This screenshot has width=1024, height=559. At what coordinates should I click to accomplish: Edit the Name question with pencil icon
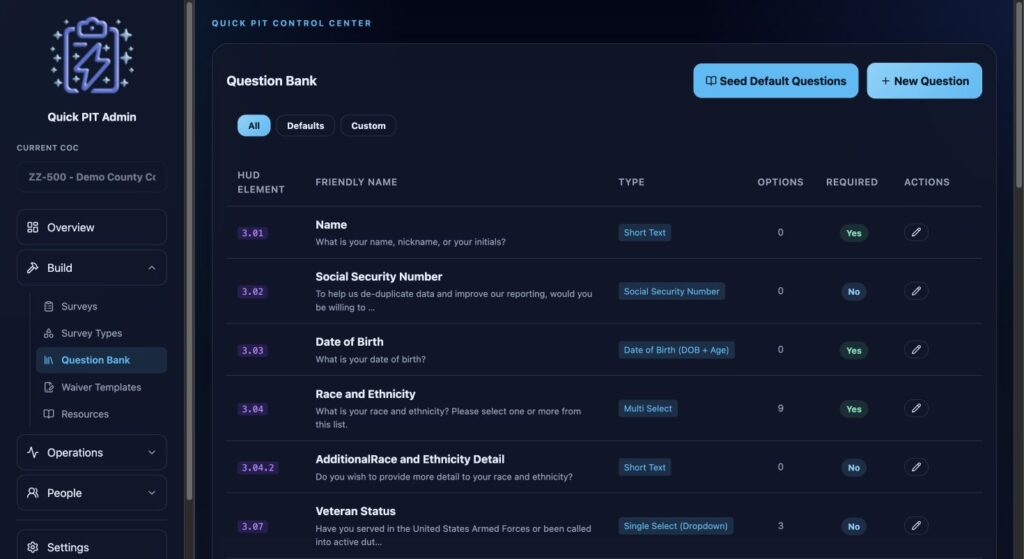[916, 232]
